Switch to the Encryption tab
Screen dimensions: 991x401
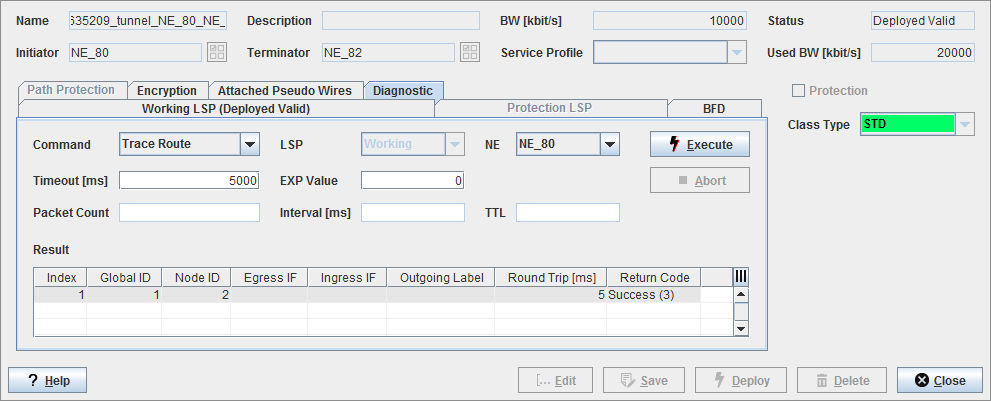pyautogui.click(x=167, y=91)
